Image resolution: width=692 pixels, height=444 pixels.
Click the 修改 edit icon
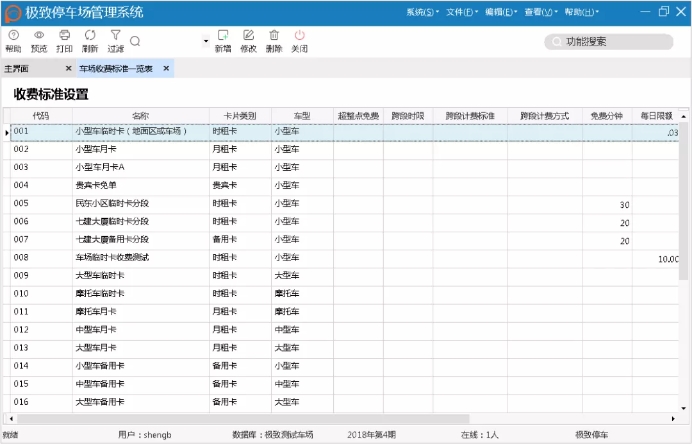pyautogui.click(x=248, y=40)
